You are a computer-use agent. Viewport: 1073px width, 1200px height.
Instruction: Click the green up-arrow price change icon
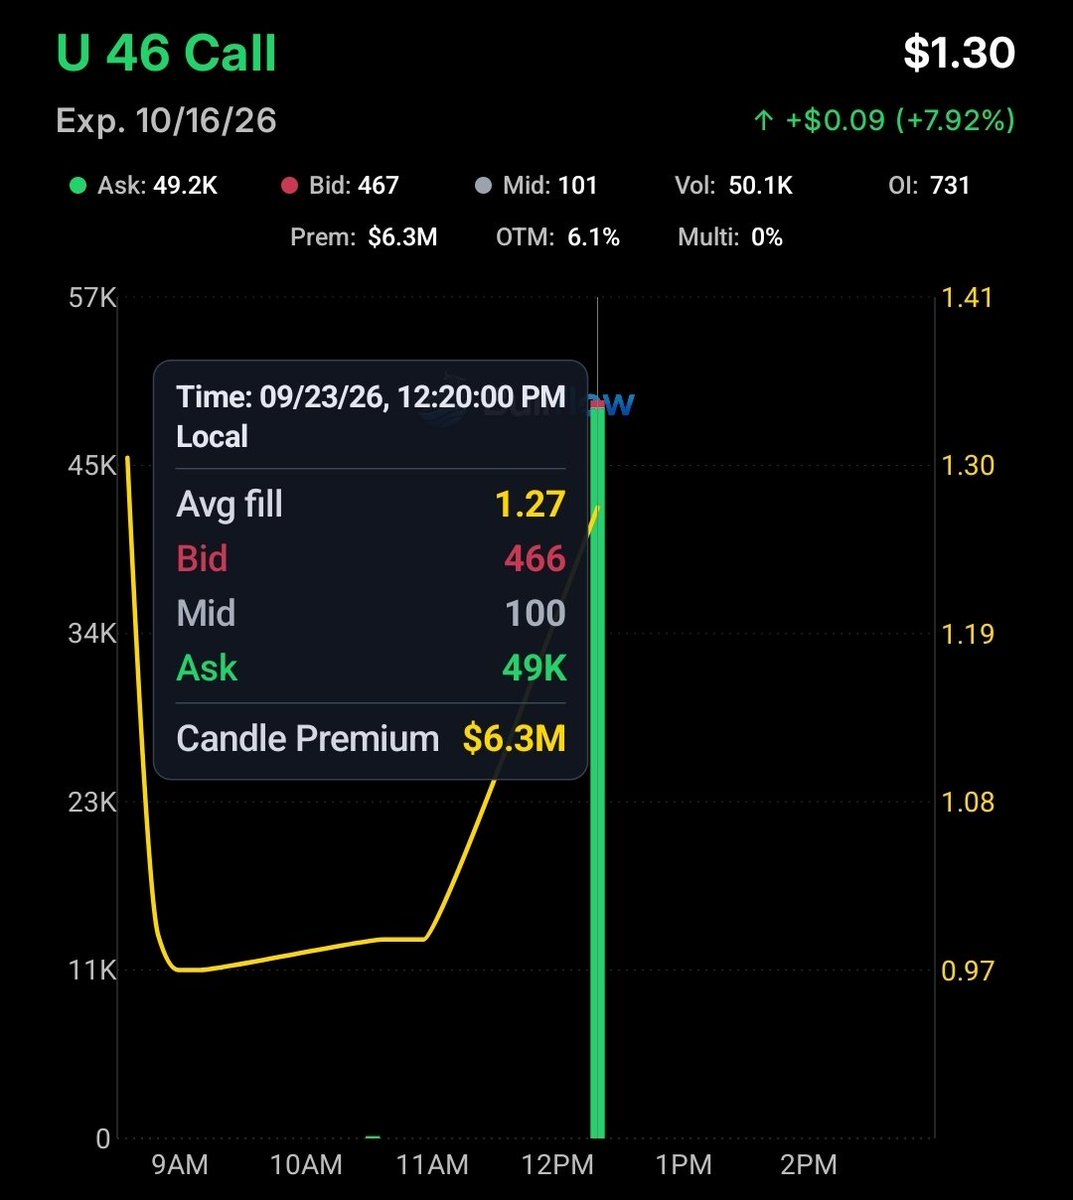click(x=764, y=121)
